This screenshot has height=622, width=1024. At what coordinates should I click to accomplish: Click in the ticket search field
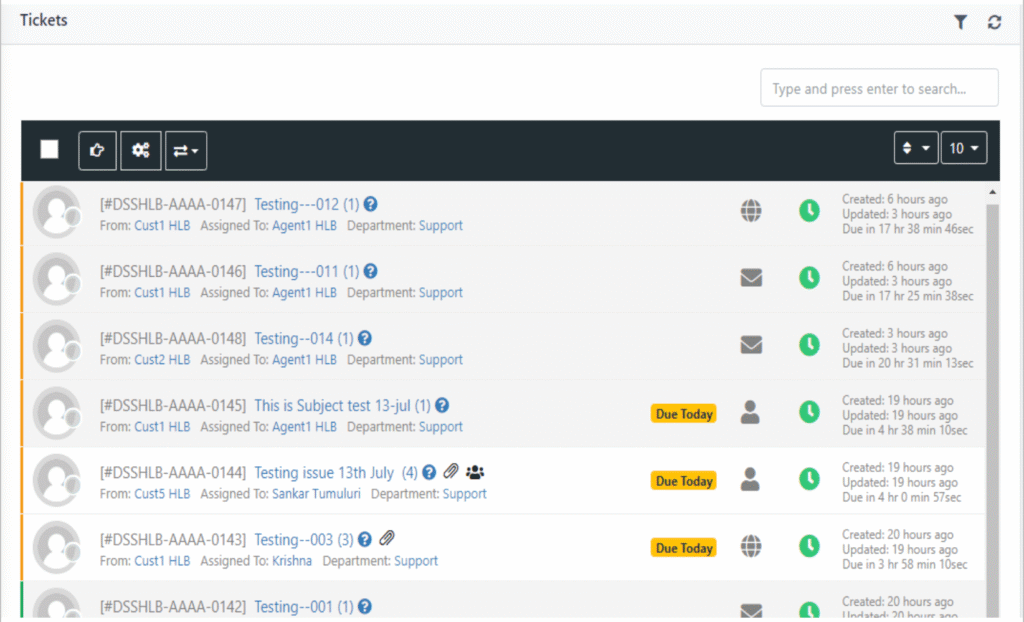(x=879, y=88)
